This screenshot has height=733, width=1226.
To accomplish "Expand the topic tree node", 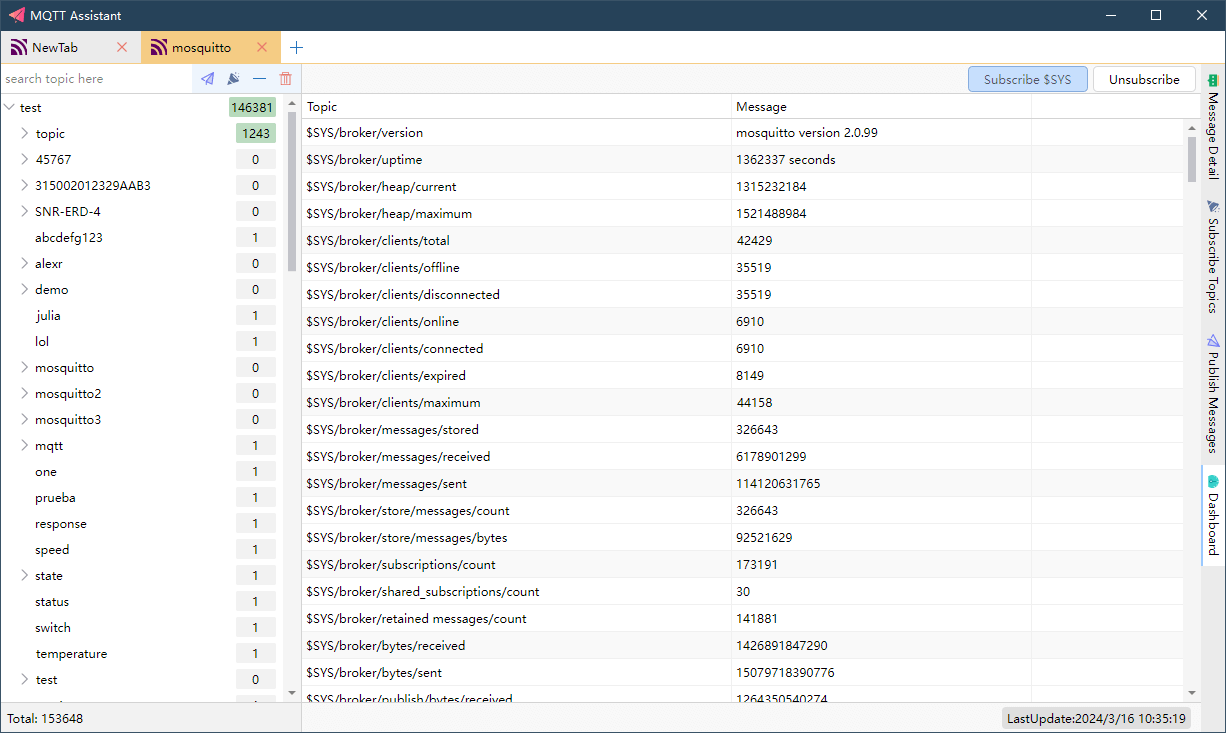I will pyautogui.click(x=25, y=133).
